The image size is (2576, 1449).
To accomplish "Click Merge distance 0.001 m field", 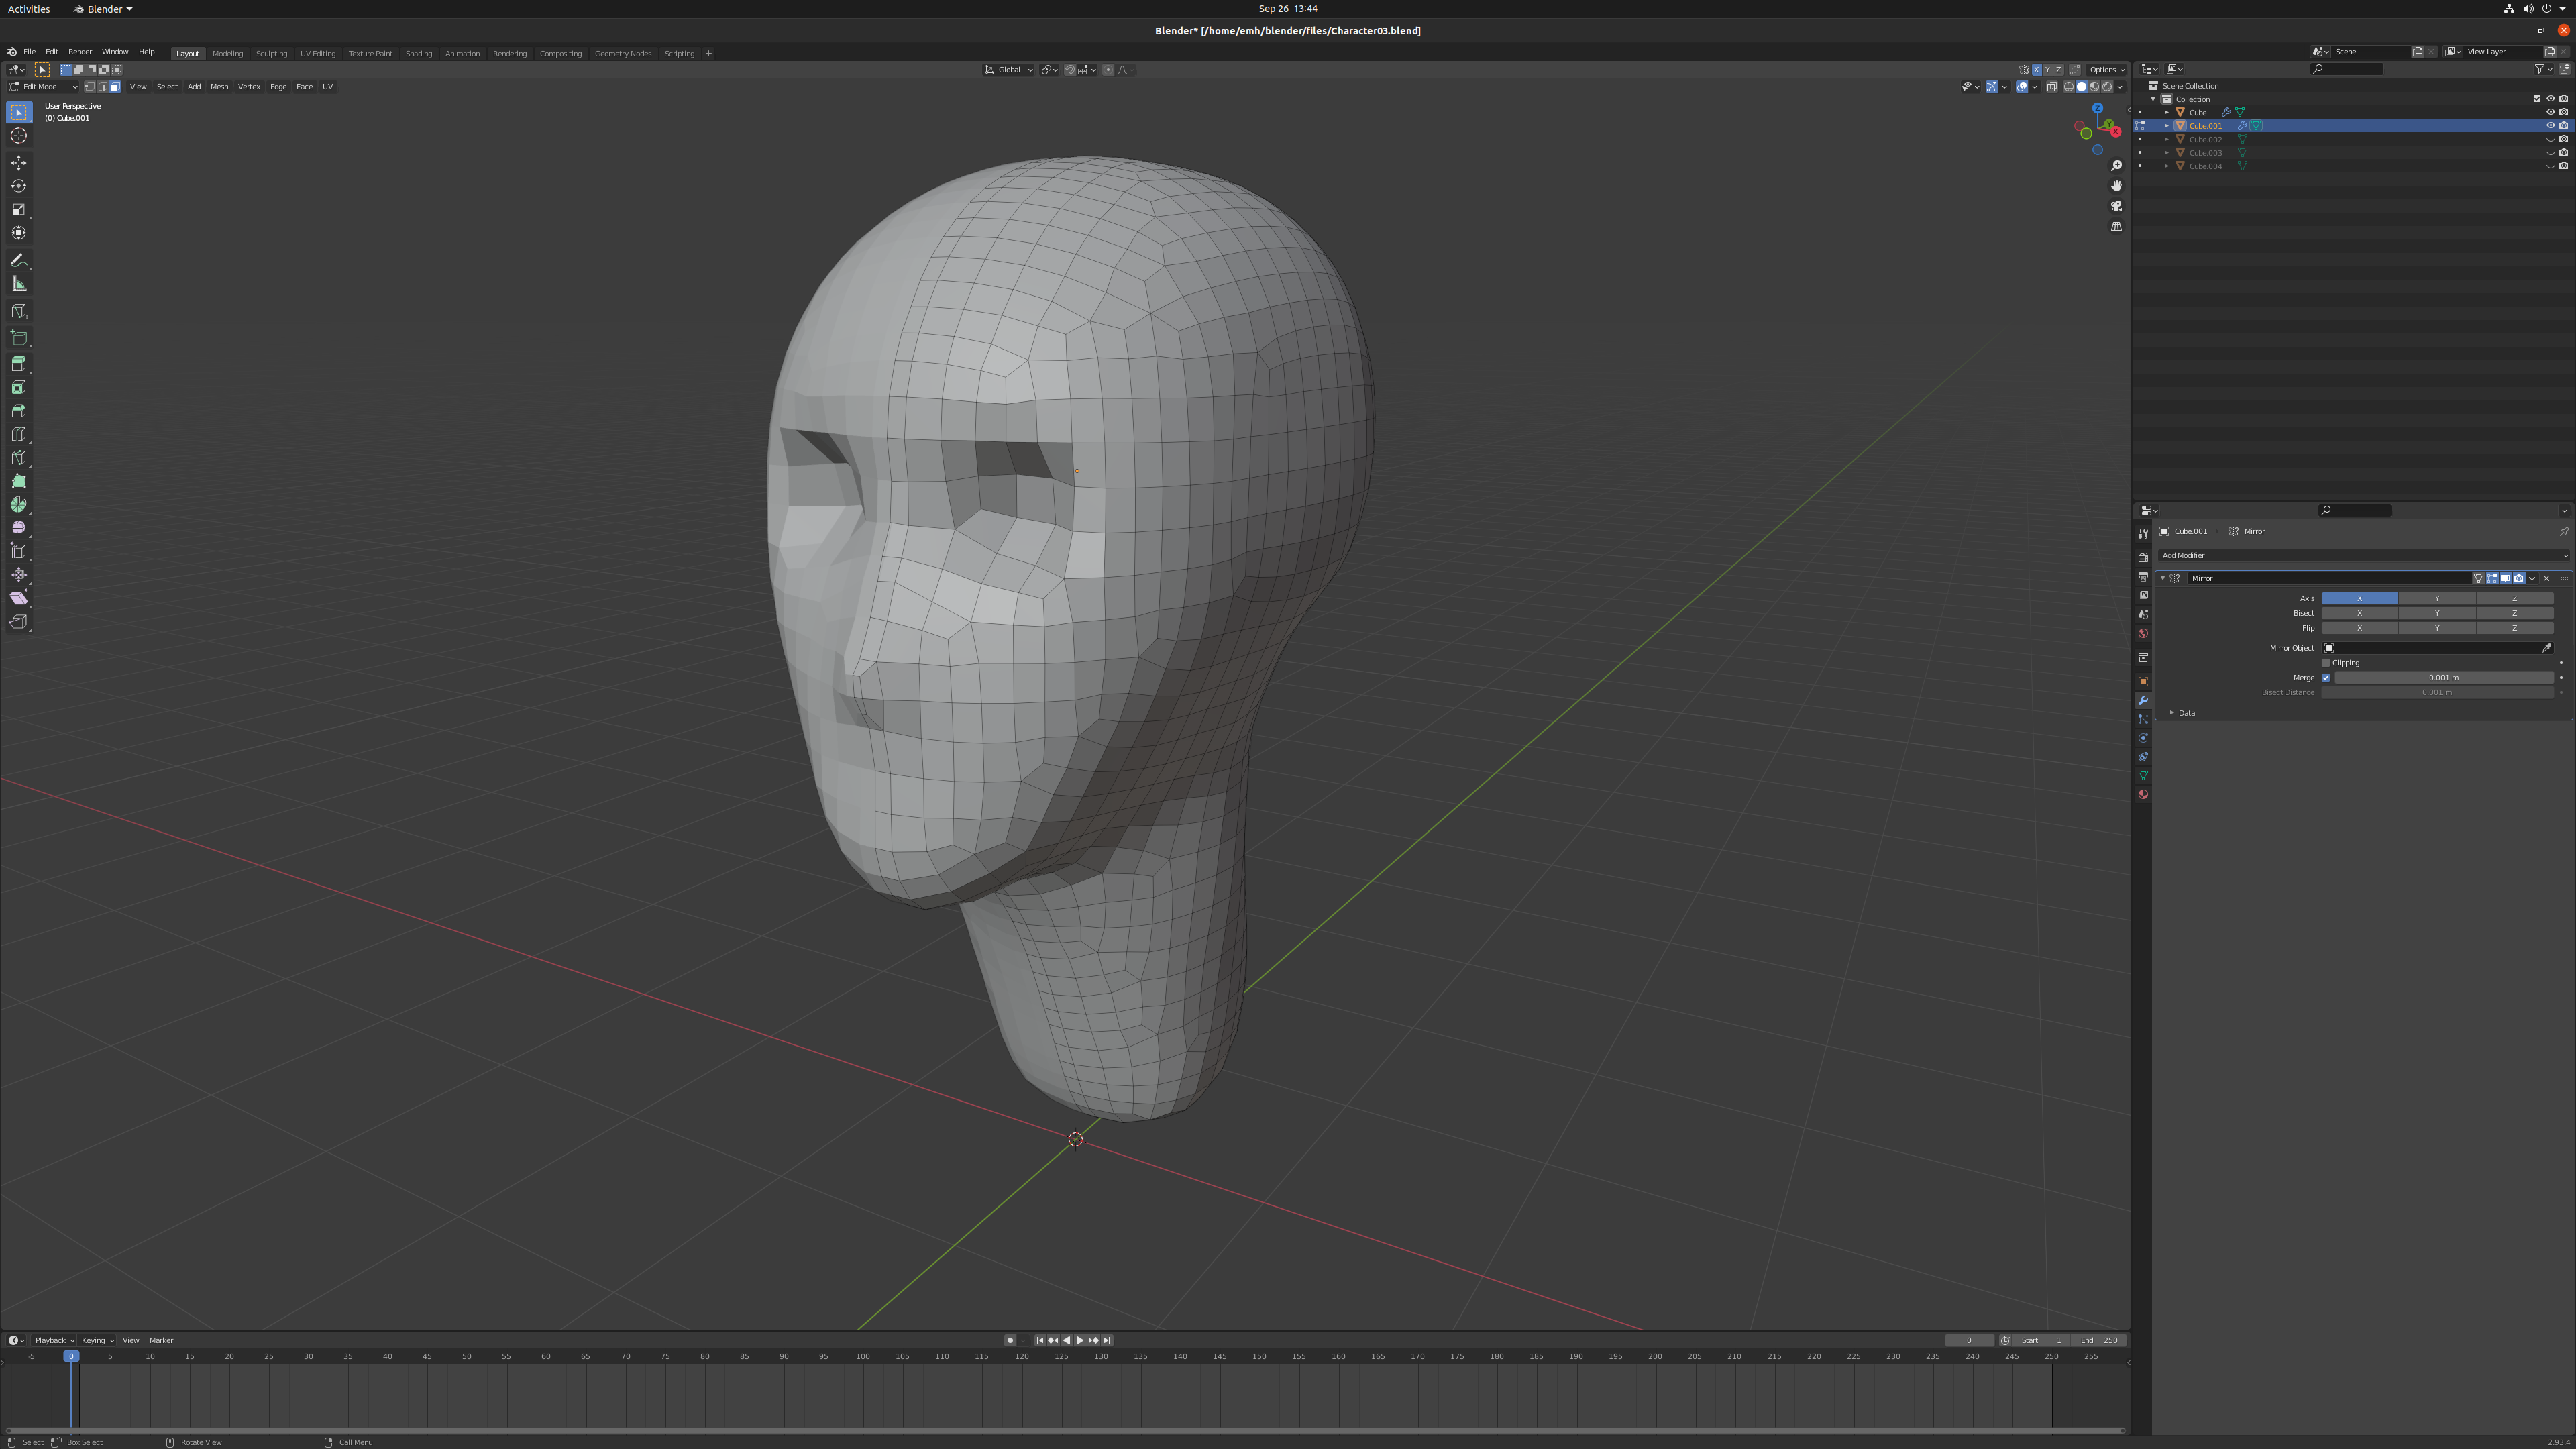I will point(2443,678).
